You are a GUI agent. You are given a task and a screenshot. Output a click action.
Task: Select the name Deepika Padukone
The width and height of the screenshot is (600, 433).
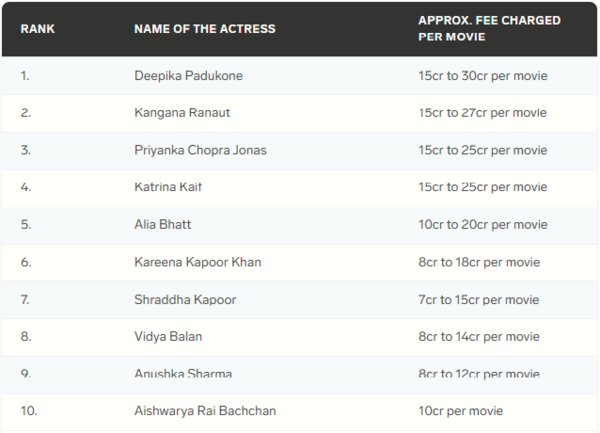pyautogui.click(x=188, y=76)
